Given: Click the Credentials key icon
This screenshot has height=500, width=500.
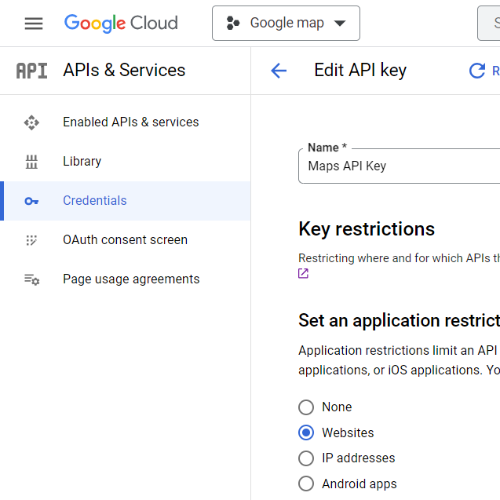Looking at the screenshot, I should point(32,201).
